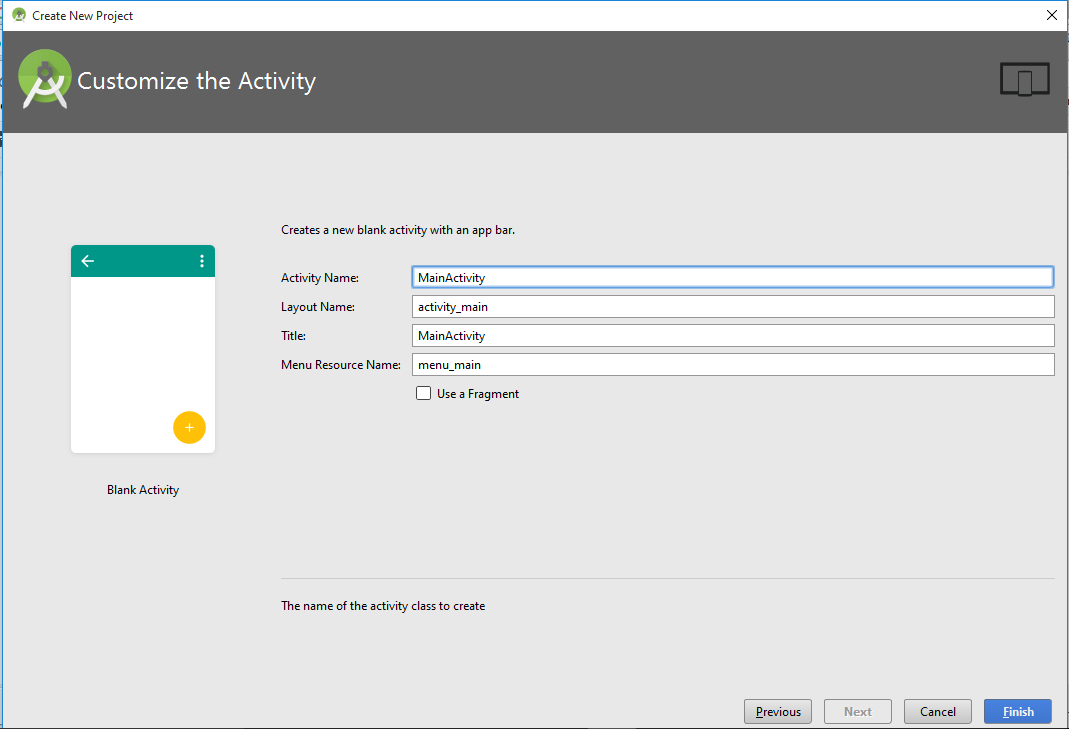The width and height of the screenshot is (1069, 729).
Task: Click the Activity Name label
Action: 320,278
